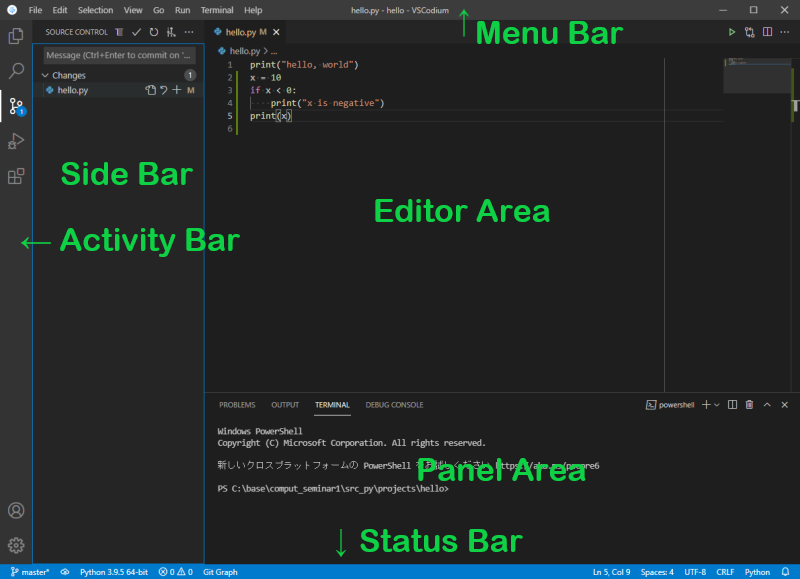Click the Ln 5, Col 9 position indicator
The width and height of the screenshot is (800, 579).
tap(611, 572)
